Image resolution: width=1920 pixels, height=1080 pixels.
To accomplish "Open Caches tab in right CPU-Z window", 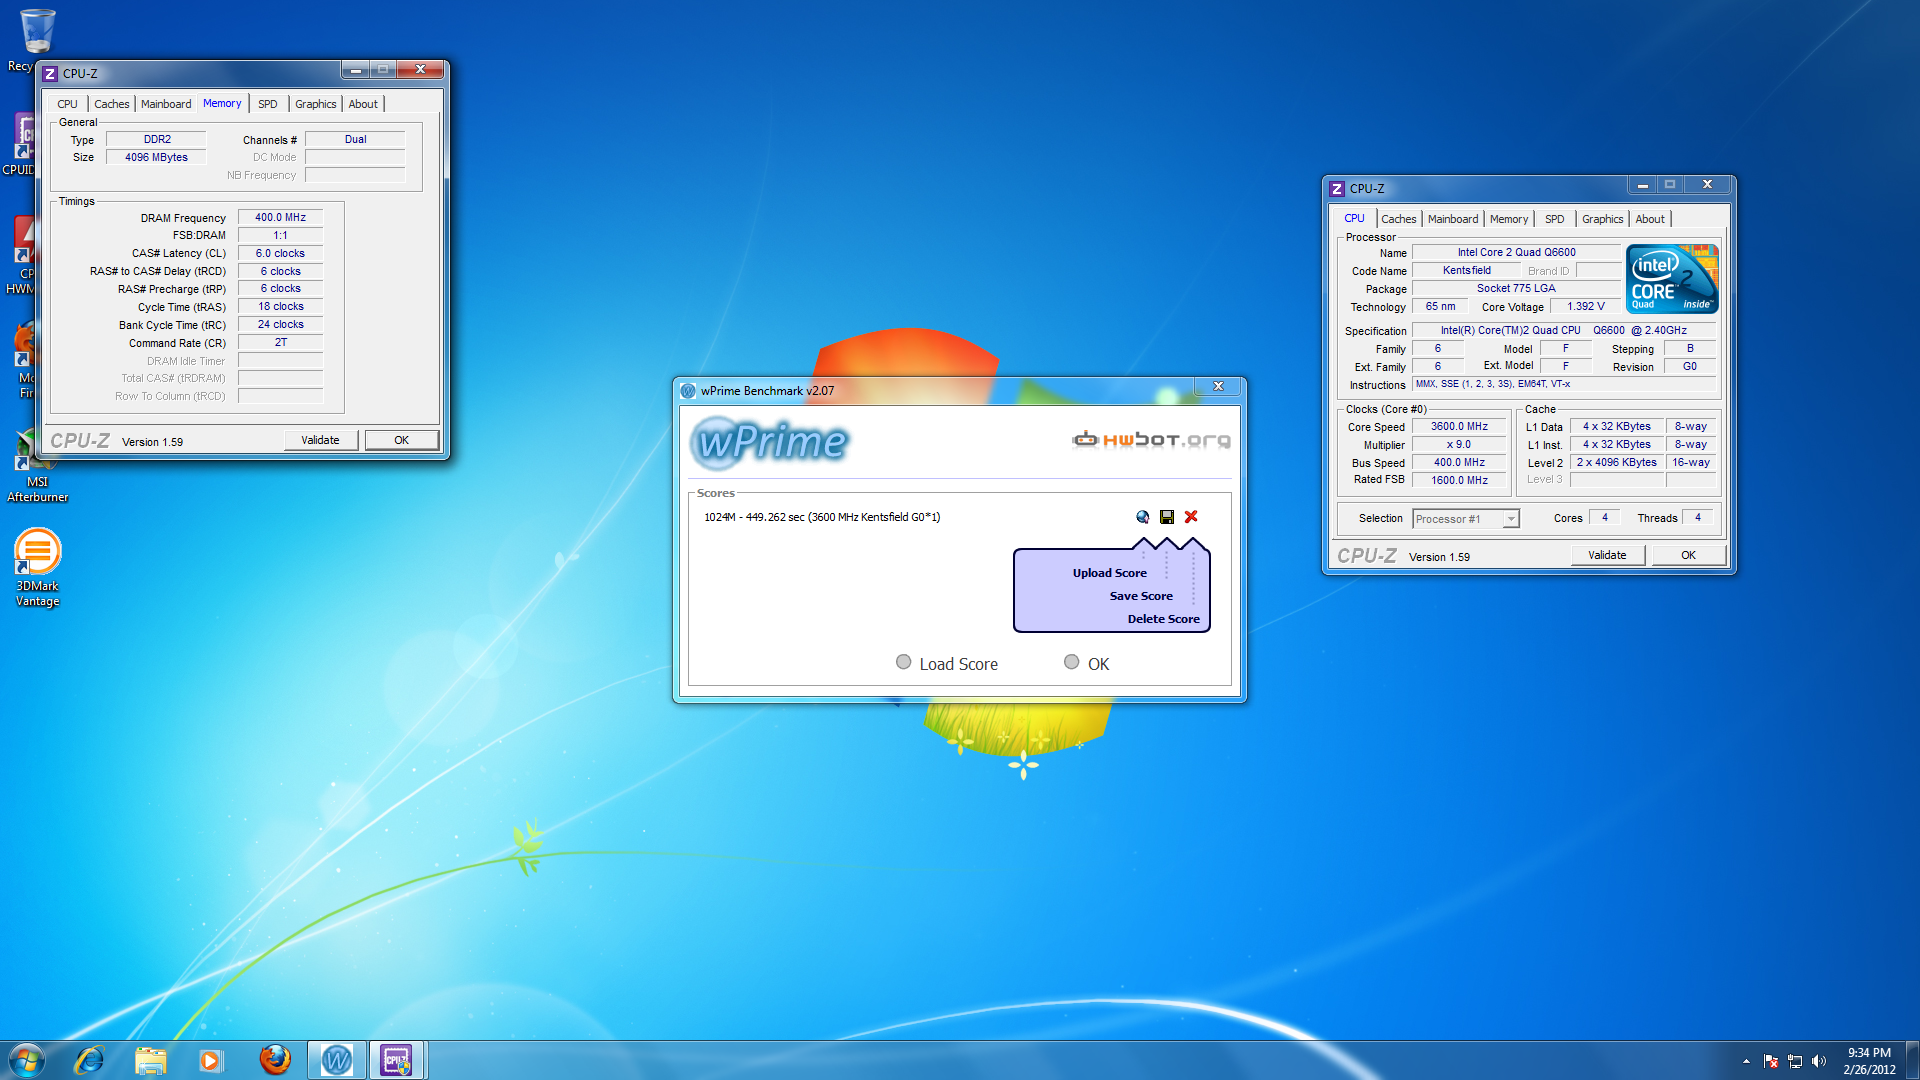I will pyautogui.click(x=1399, y=219).
